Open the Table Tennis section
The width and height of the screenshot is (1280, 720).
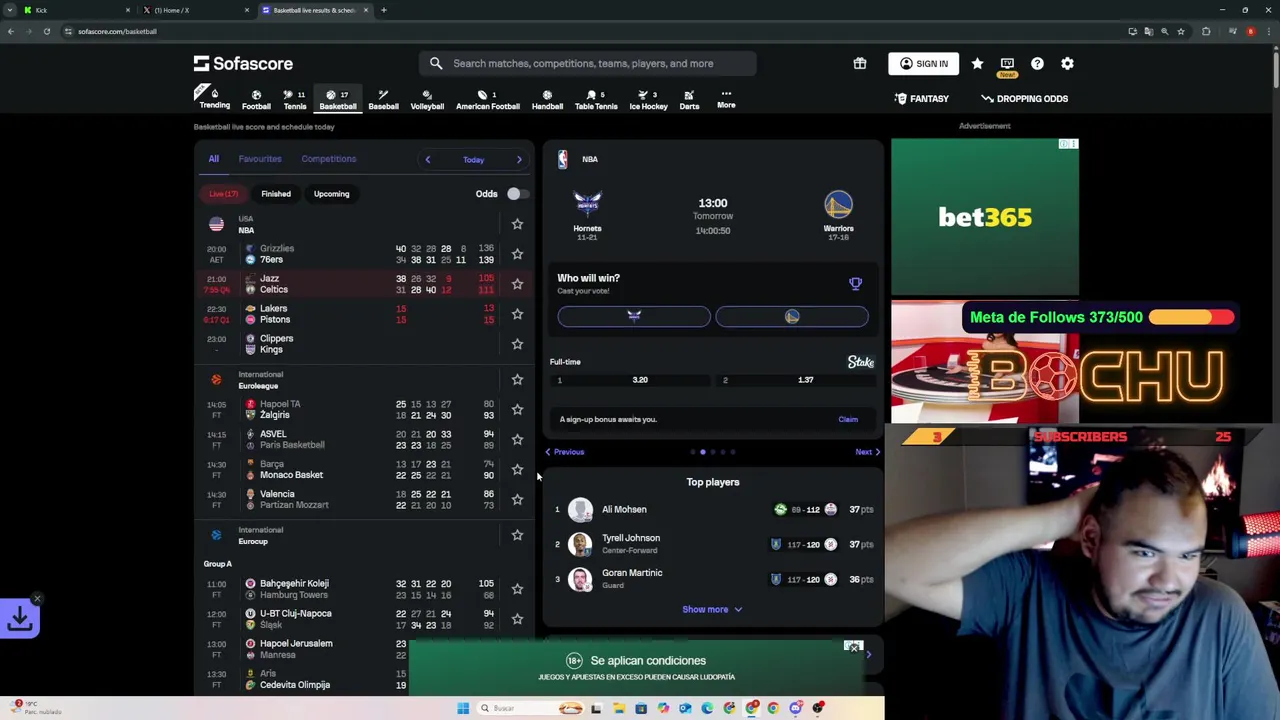596,99
